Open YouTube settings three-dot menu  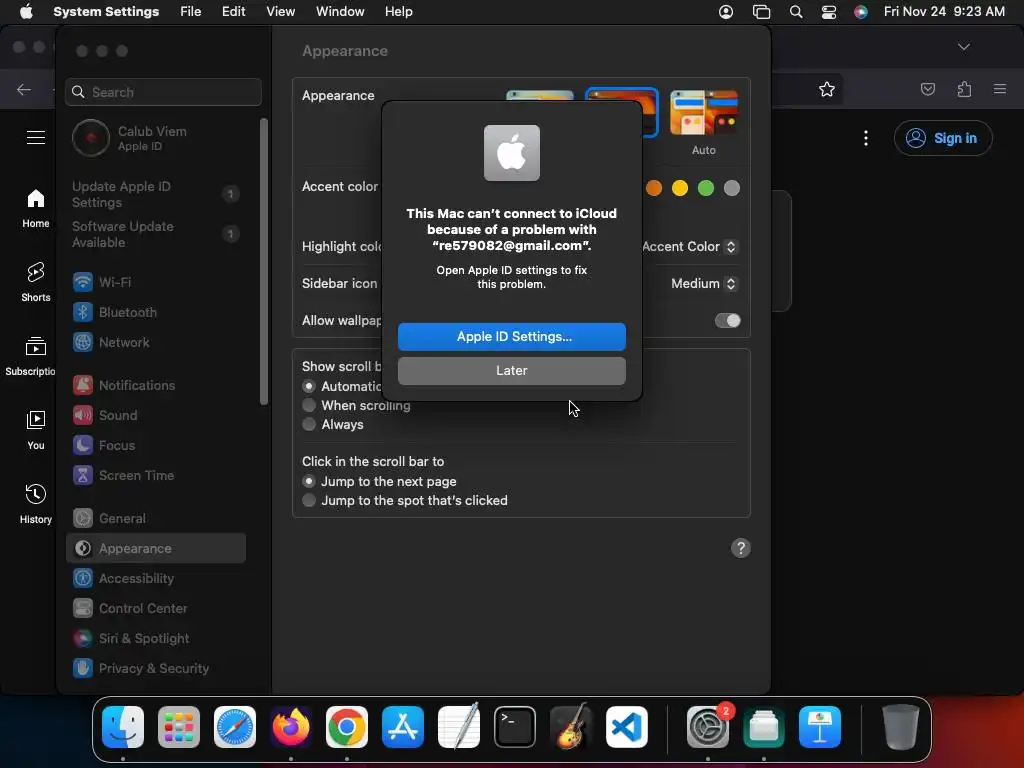pos(866,138)
